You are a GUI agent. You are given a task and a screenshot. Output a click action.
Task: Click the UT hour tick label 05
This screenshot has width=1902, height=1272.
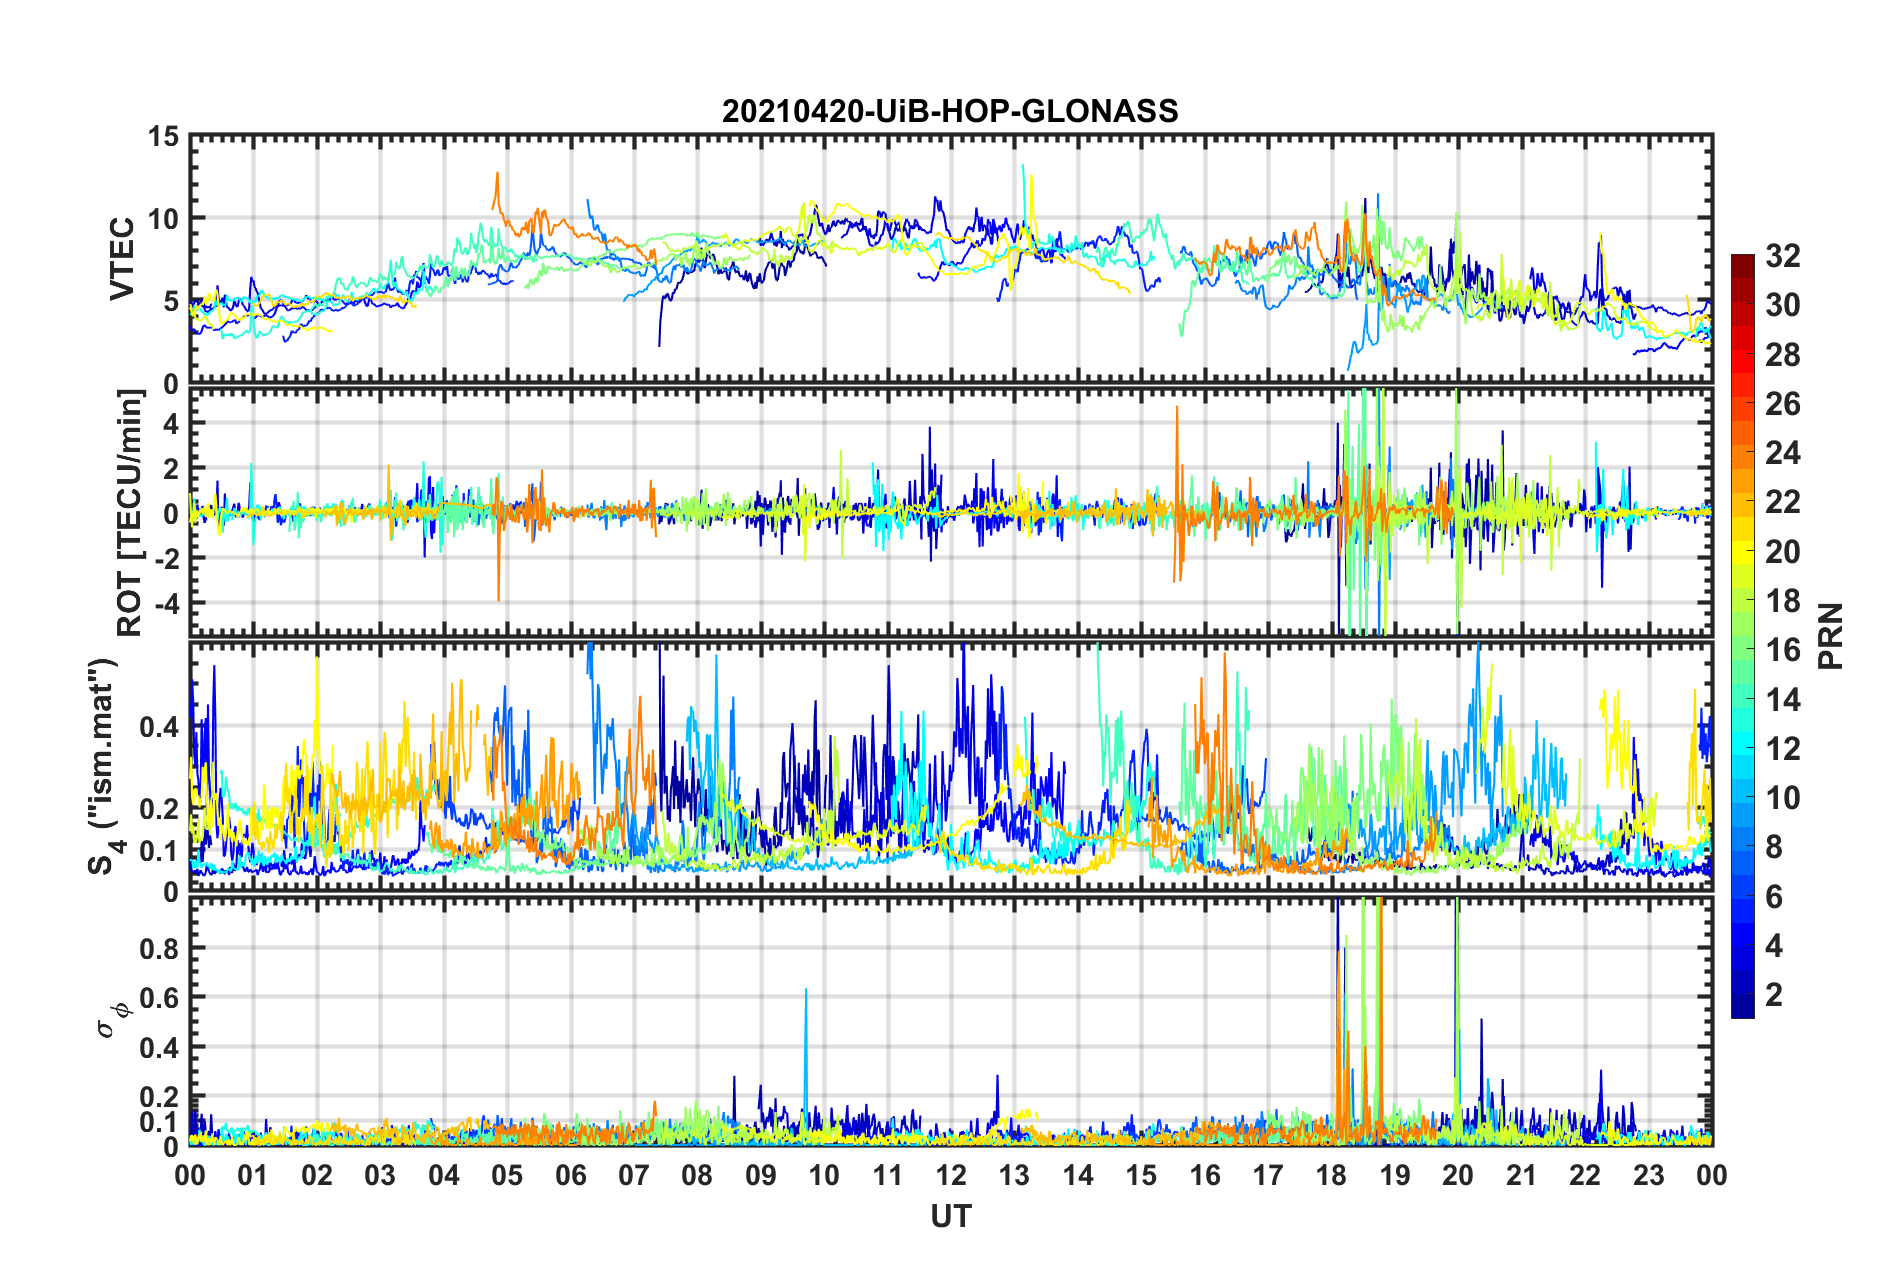tap(507, 1175)
